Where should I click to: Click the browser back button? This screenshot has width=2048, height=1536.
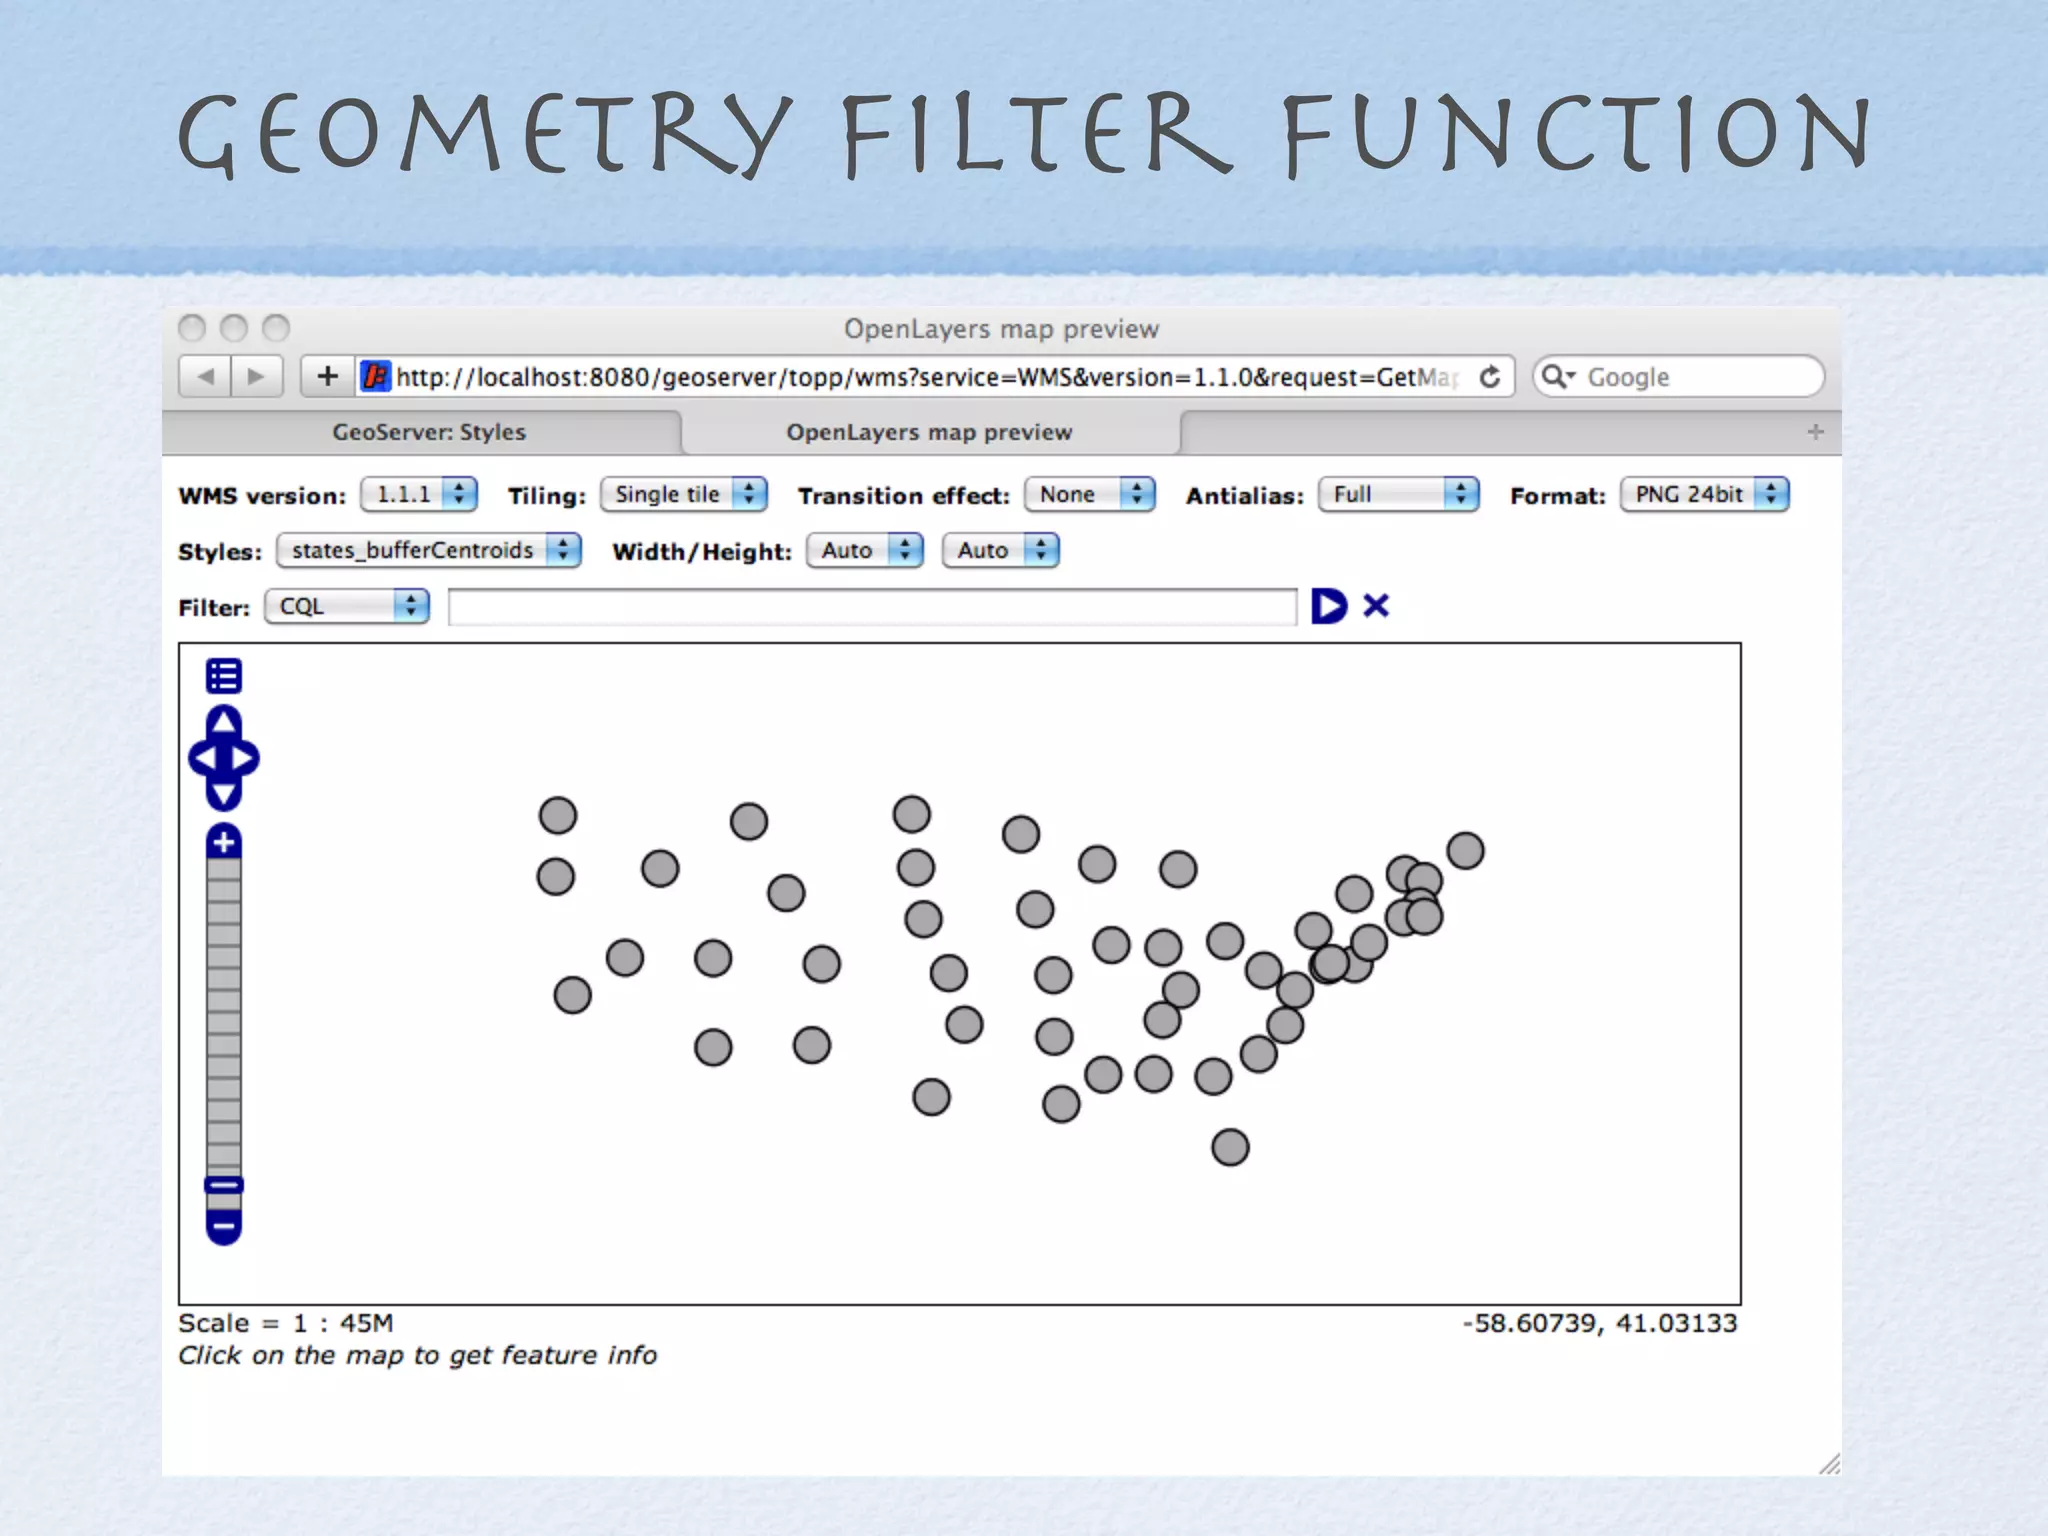[x=206, y=377]
